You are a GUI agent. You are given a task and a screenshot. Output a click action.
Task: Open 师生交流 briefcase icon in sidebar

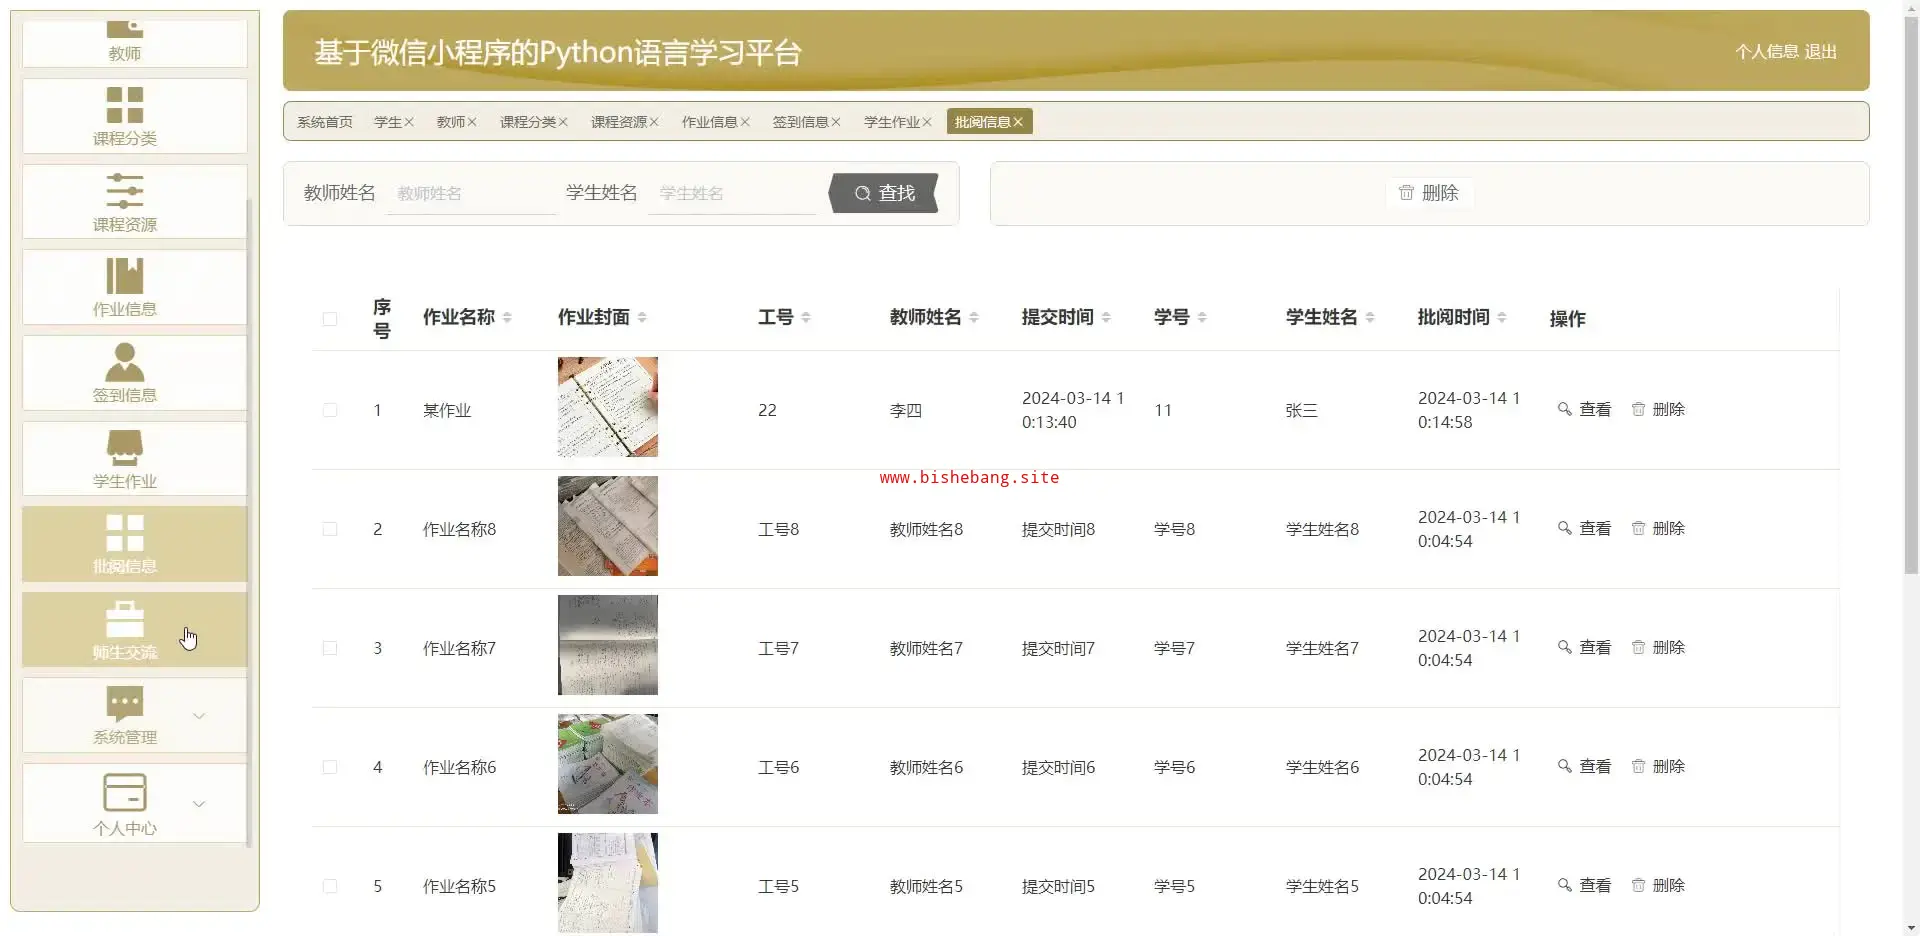pos(125,619)
